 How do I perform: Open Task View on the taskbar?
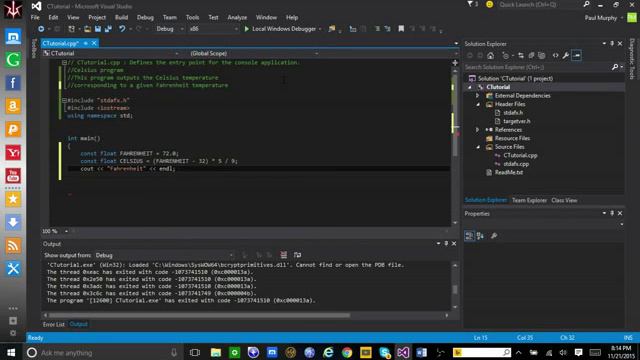point(195,352)
